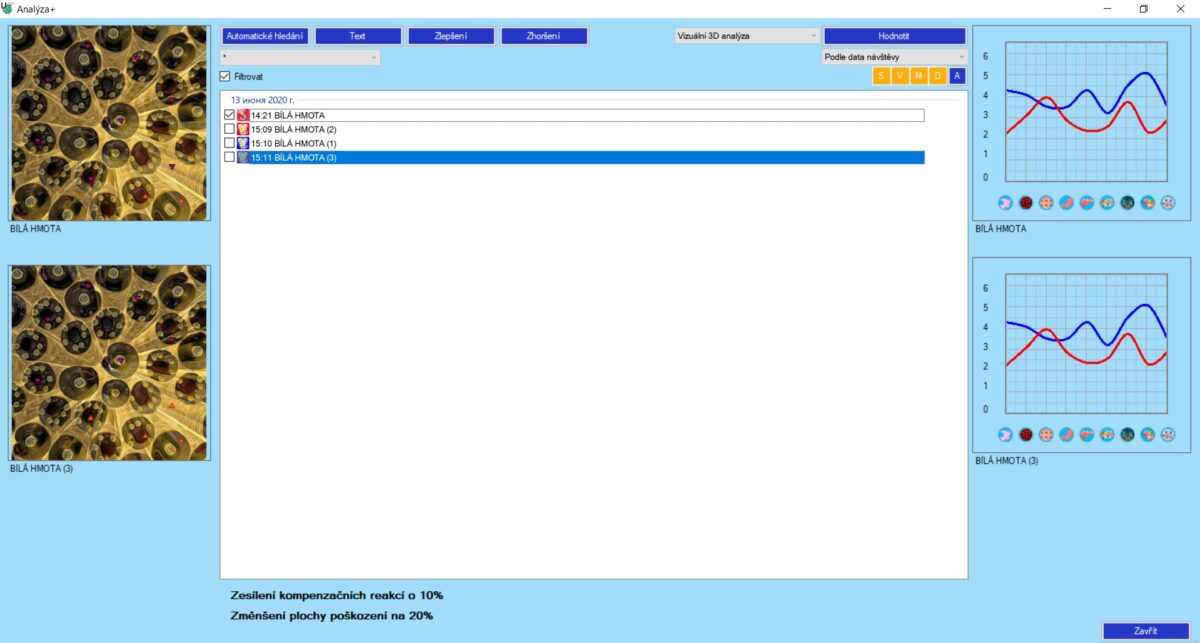Click the last icon under bottom graph
This screenshot has width=1200, height=643.
1168,435
